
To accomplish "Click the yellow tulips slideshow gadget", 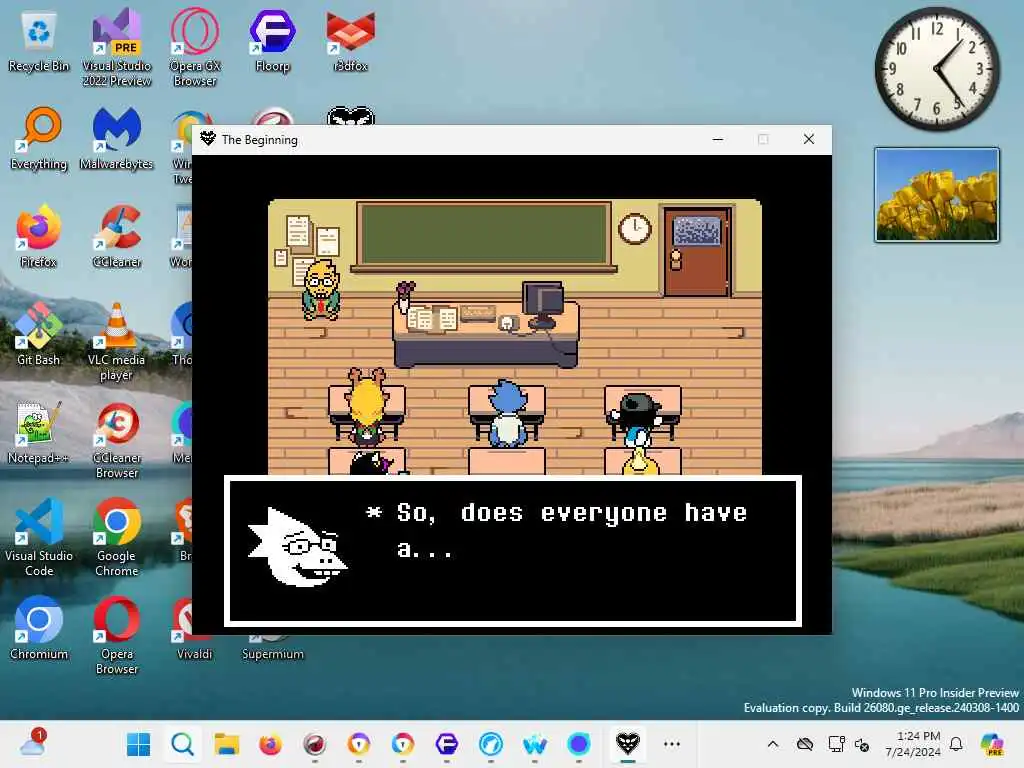I will point(936,195).
